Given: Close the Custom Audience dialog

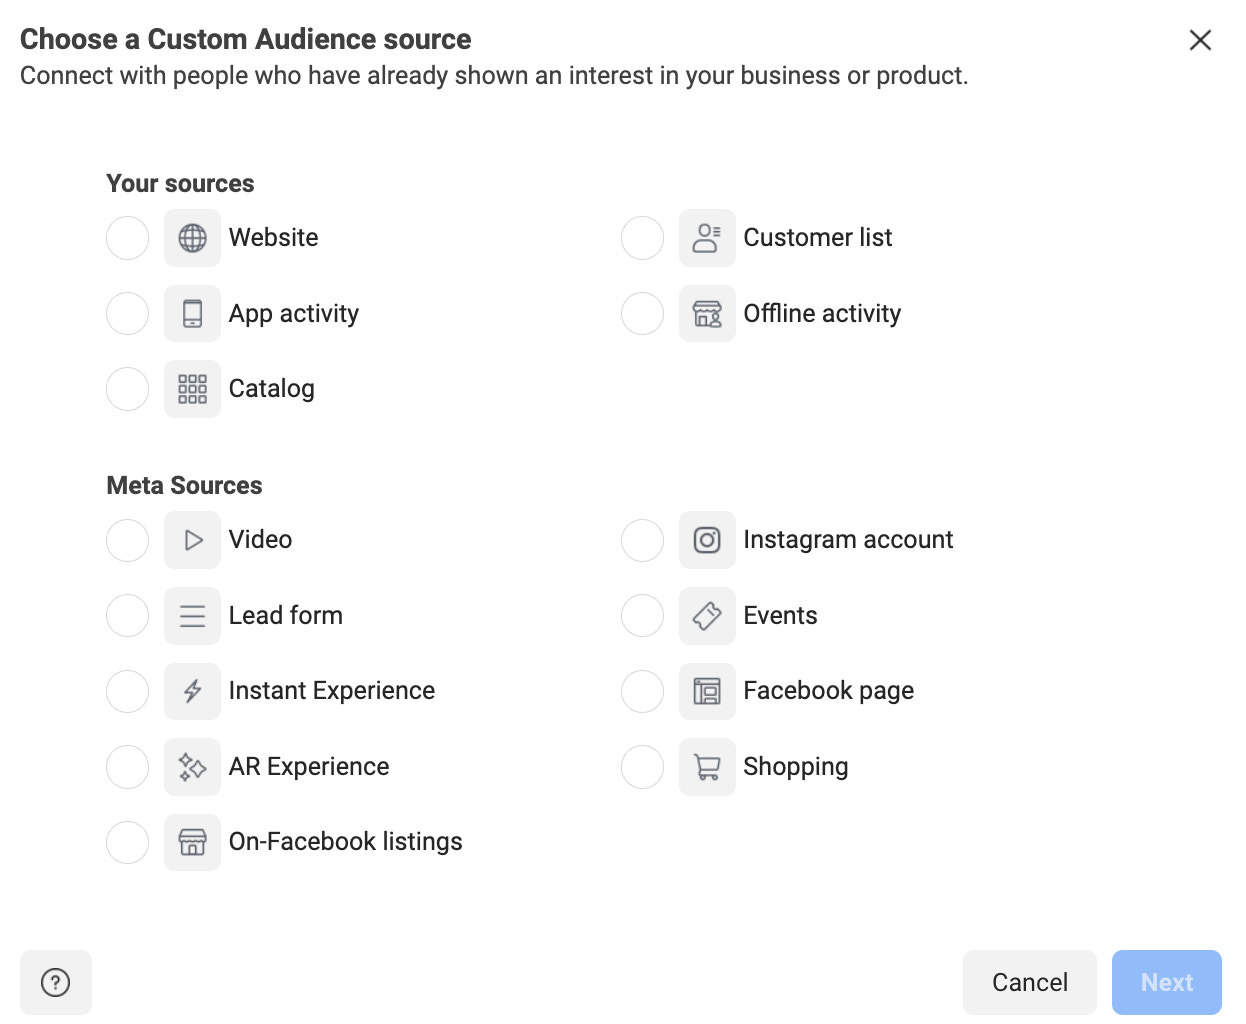Looking at the screenshot, I should (1200, 40).
